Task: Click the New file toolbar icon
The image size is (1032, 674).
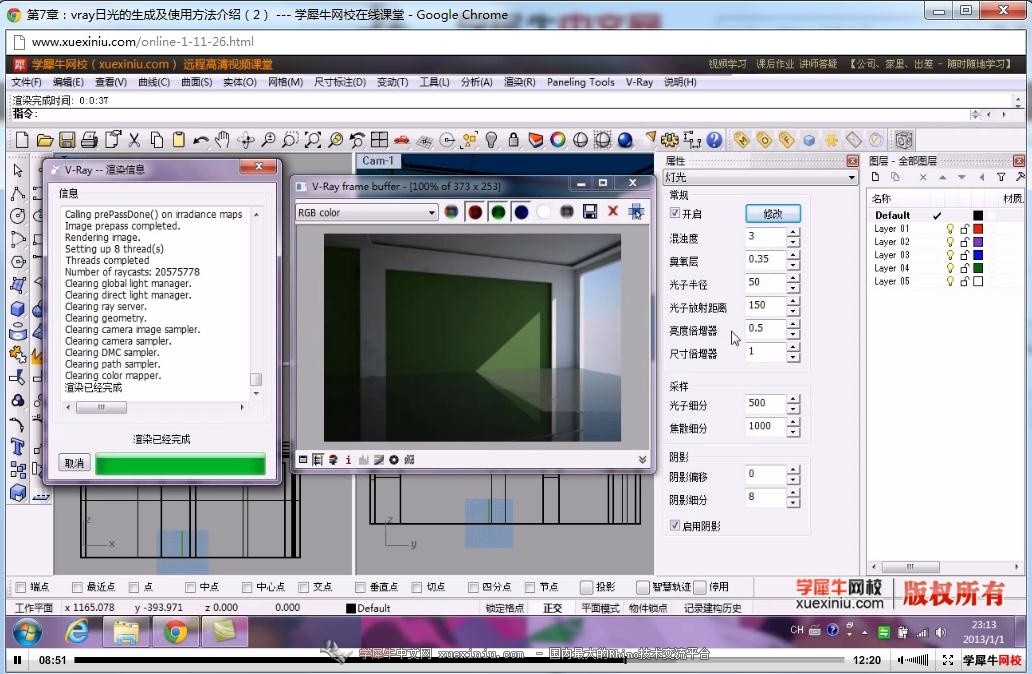Action: coord(22,140)
